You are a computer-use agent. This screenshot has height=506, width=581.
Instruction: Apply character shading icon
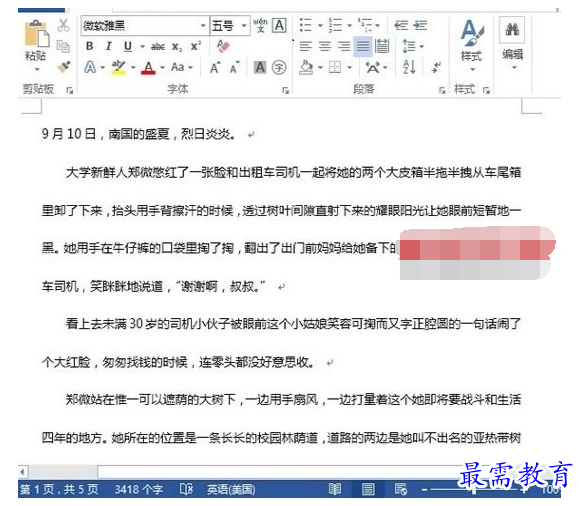[x=260, y=67]
